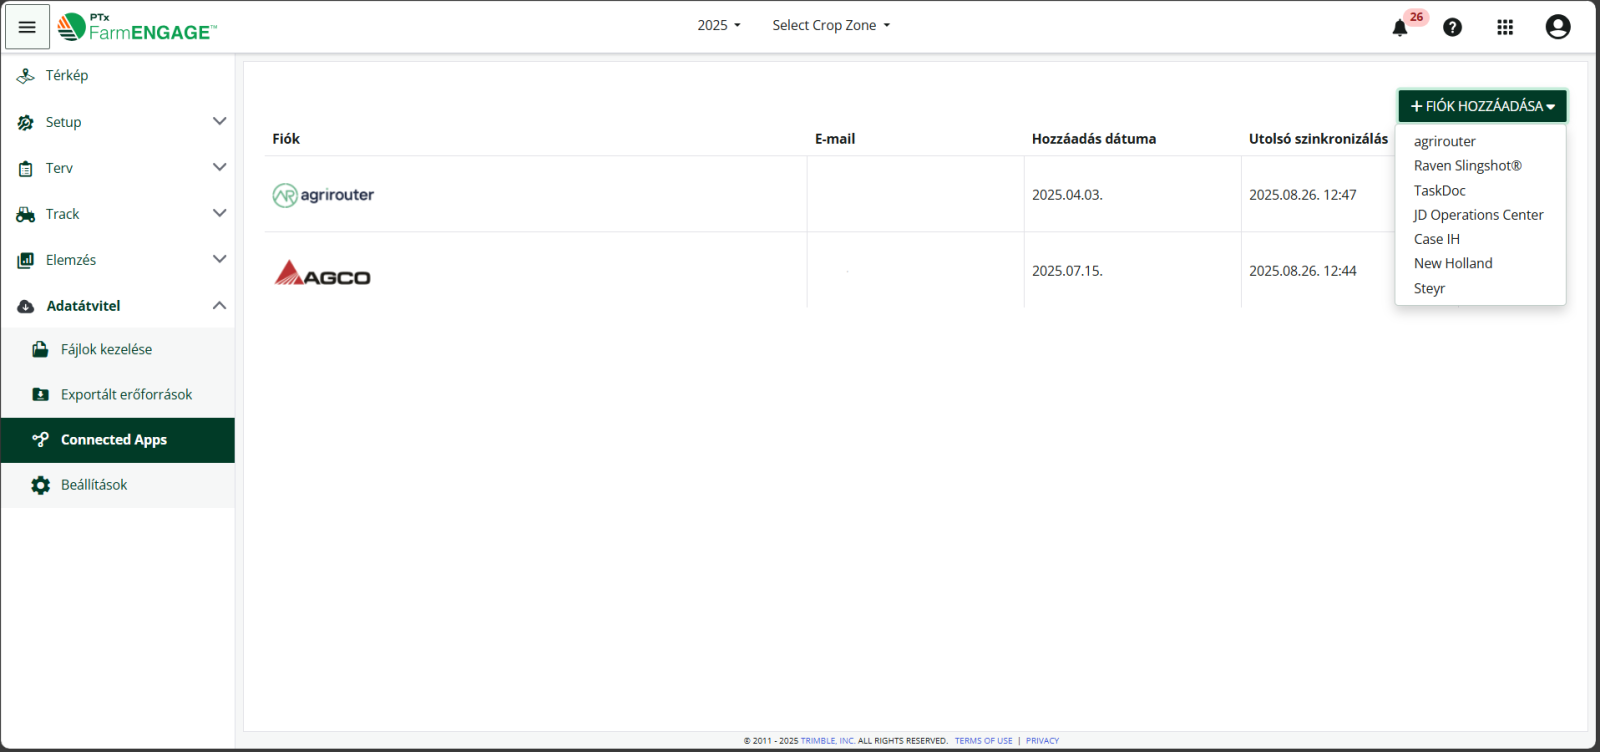Click the Track tractor icon
Image resolution: width=1600 pixels, height=752 pixels.
26,214
